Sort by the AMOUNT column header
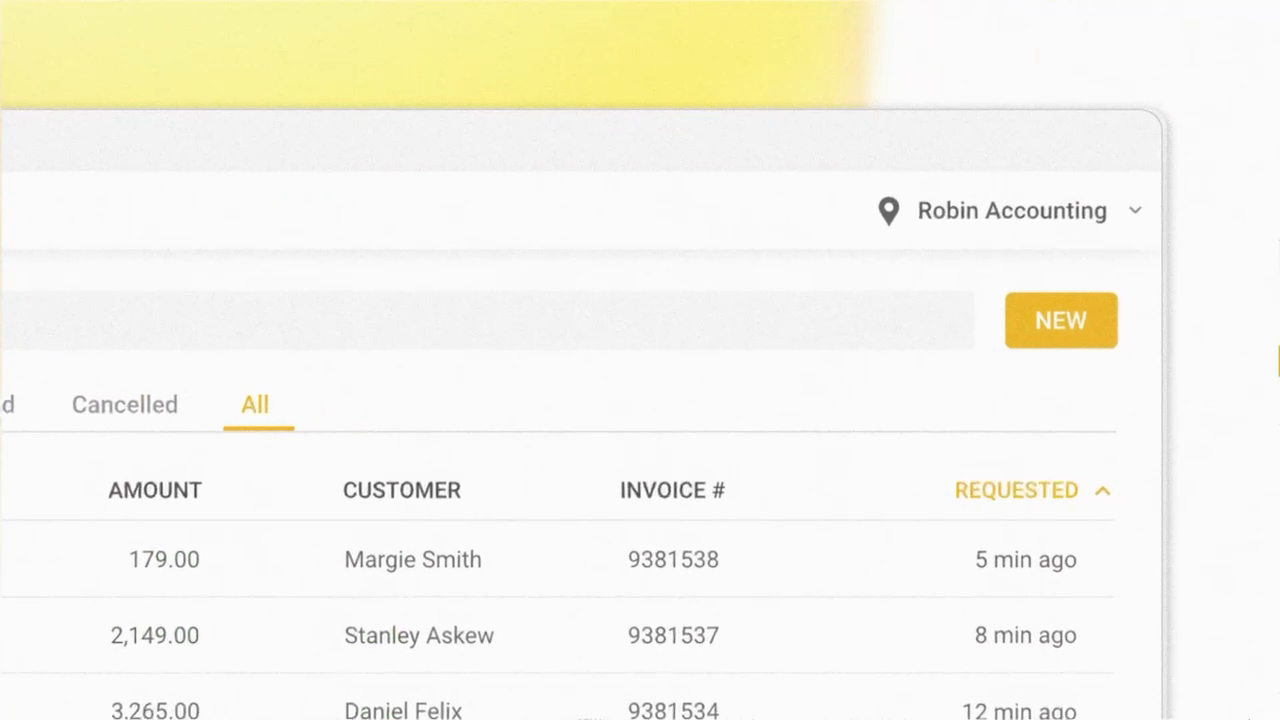The height and width of the screenshot is (720, 1280). click(155, 490)
